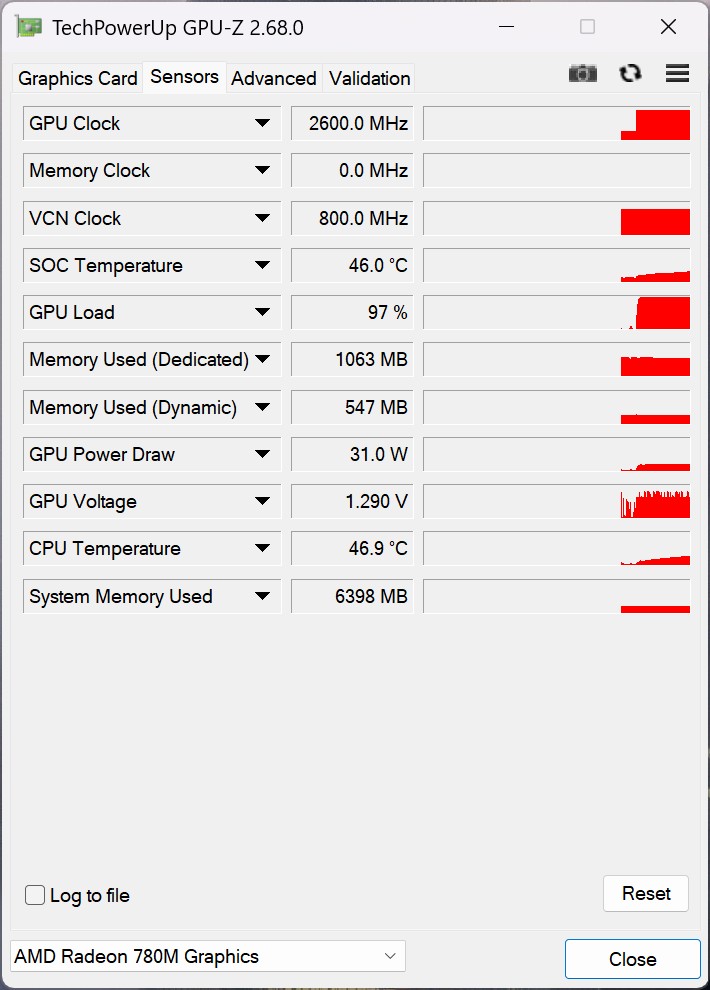Click the GPU Load history graph
This screenshot has width=710, height=990.
(557, 312)
